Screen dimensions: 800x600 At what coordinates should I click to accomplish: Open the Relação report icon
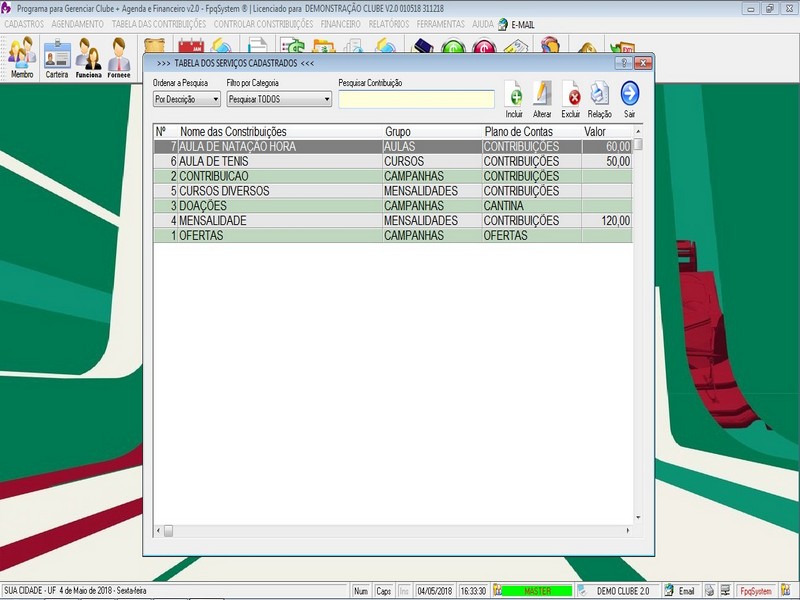coord(599,95)
